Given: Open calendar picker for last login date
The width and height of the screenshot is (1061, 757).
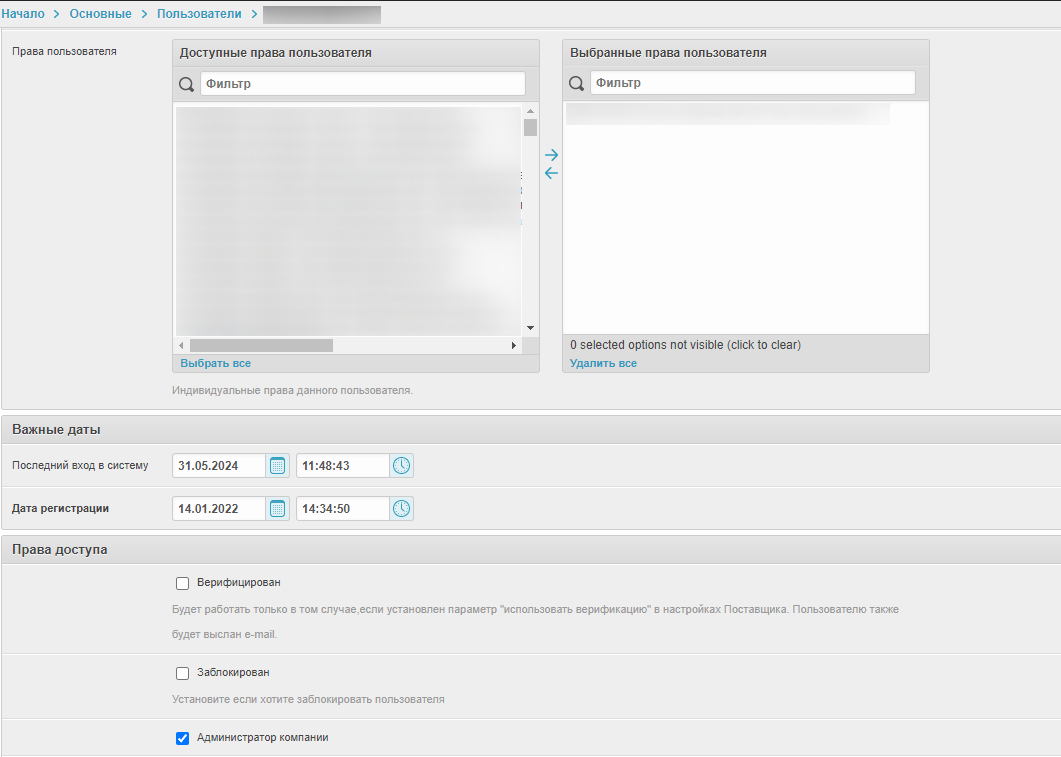Looking at the screenshot, I should (x=278, y=466).
